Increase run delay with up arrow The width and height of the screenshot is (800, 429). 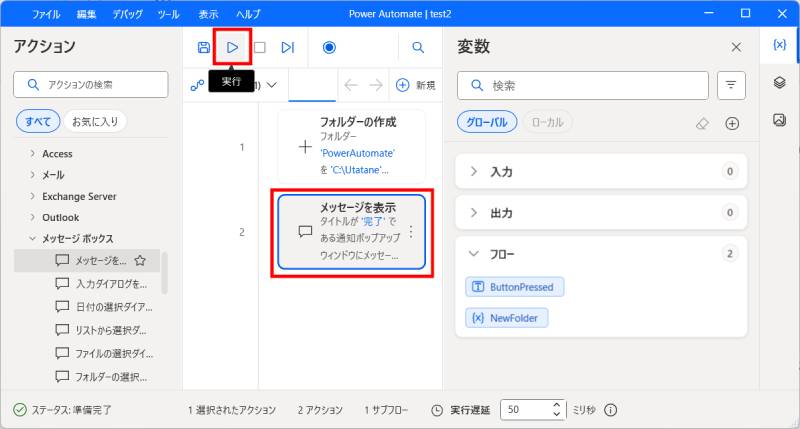coord(557,405)
